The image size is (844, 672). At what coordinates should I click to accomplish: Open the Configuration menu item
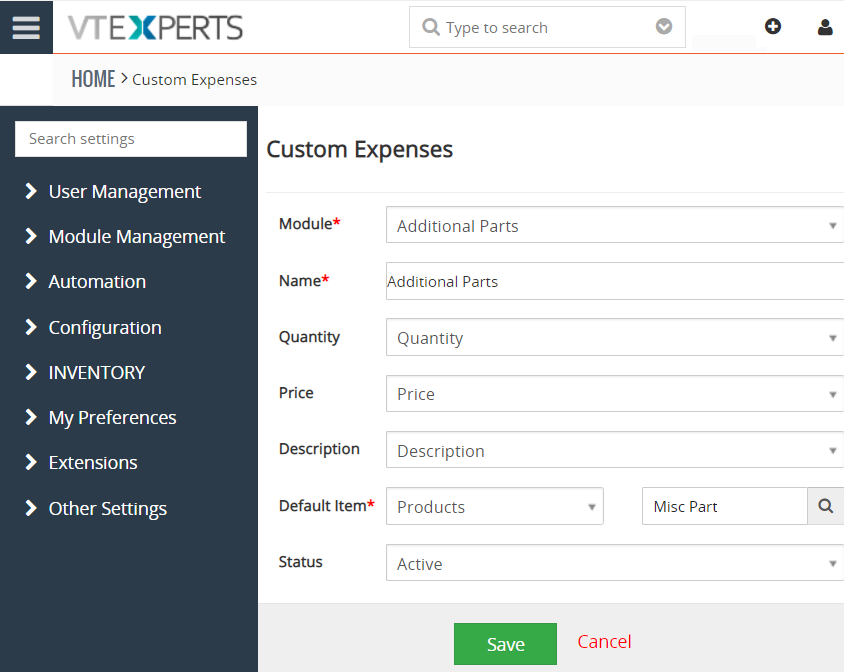[105, 327]
